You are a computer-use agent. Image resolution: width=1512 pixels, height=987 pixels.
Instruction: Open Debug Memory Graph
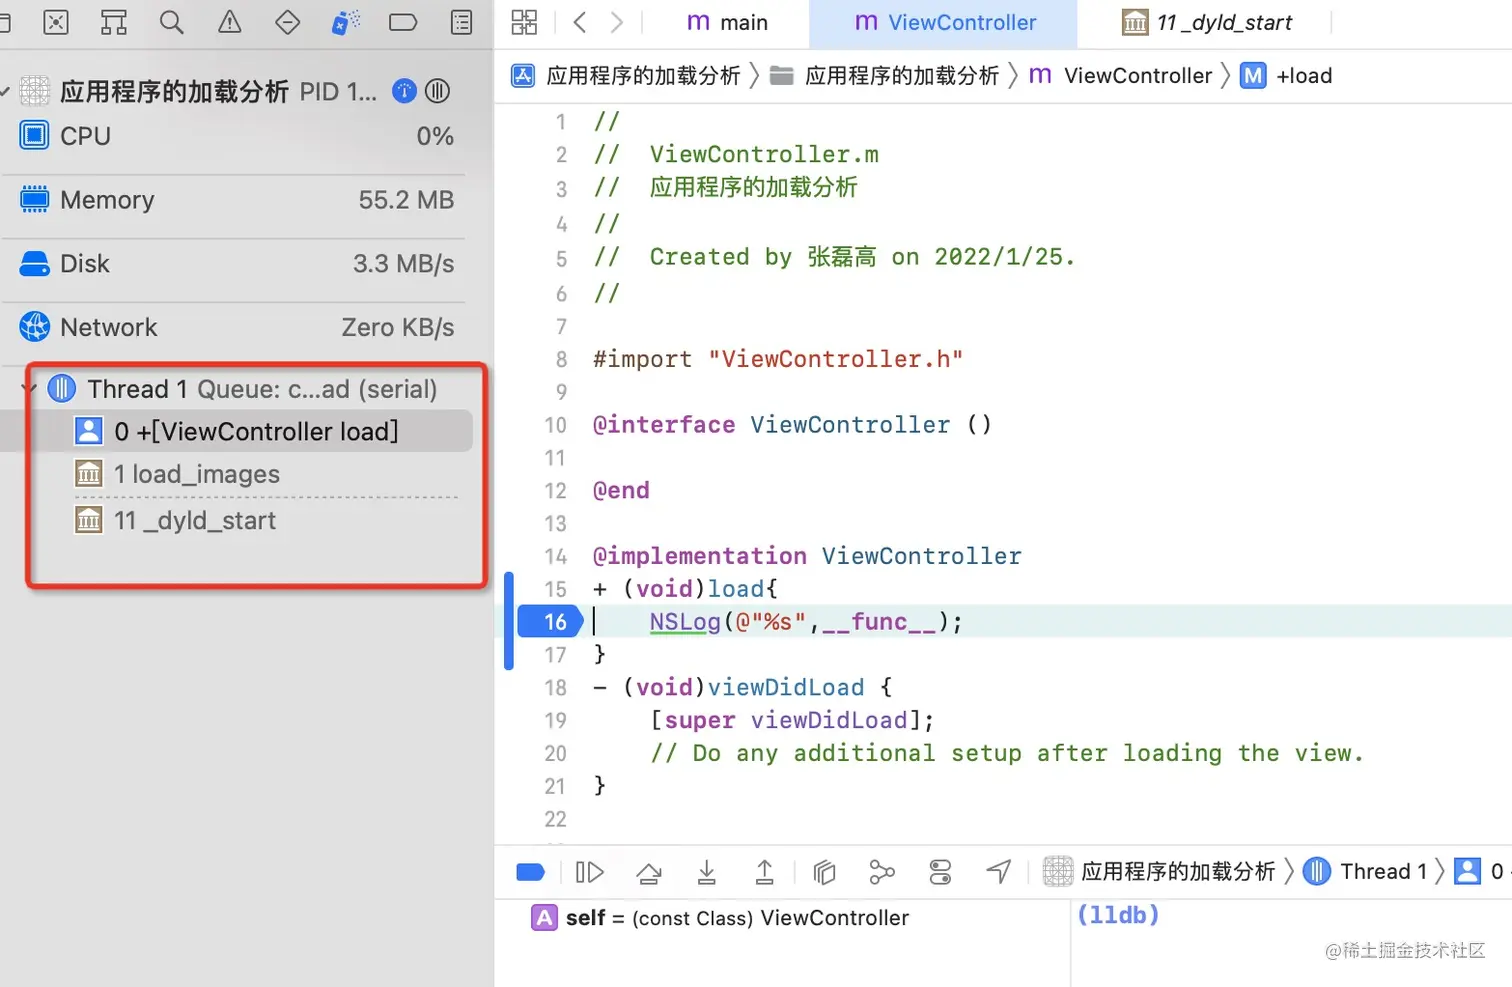[882, 872]
